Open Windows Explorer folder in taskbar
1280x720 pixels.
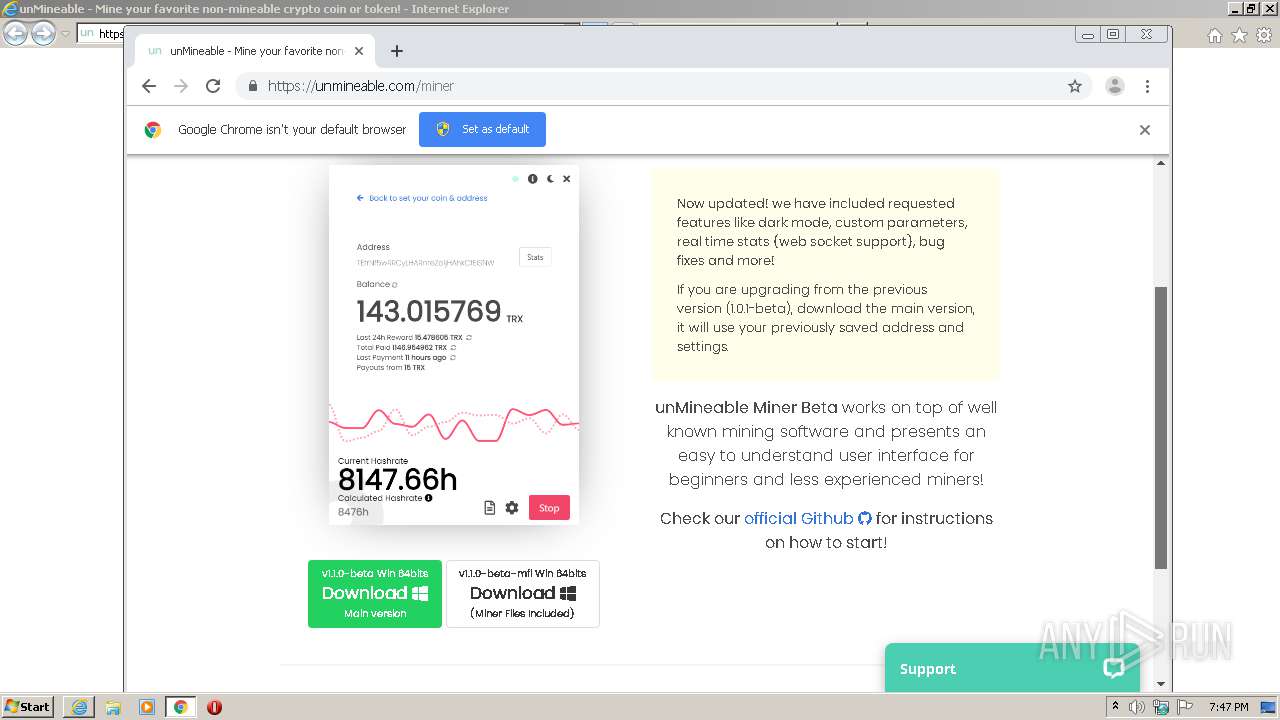point(113,707)
